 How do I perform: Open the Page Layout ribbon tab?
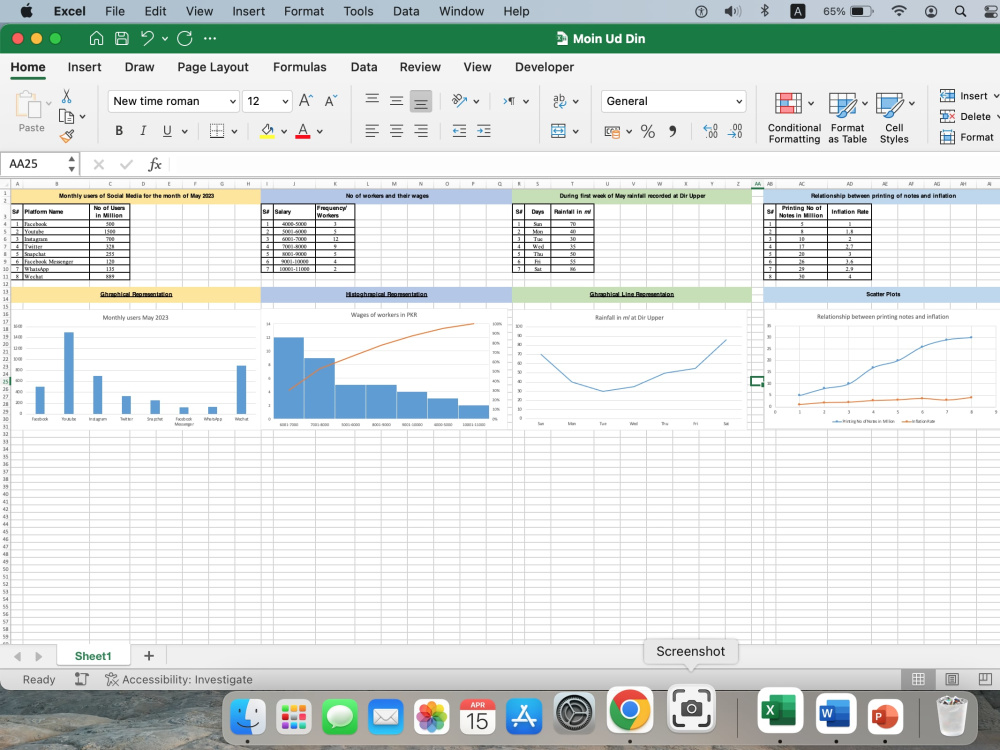click(x=213, y=67)
